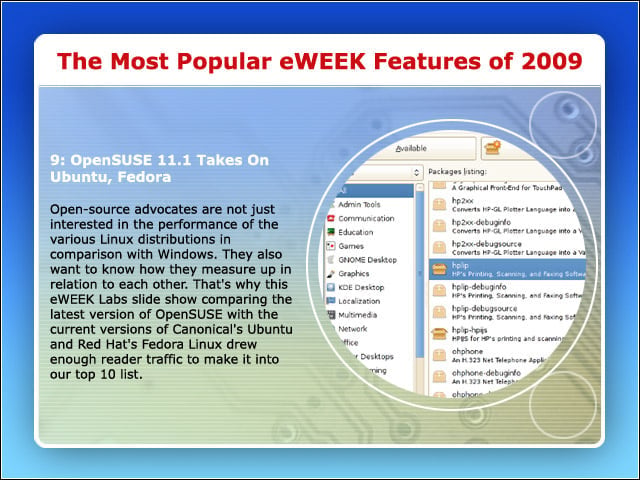Click the category list scrollbar up arrow

420,188
